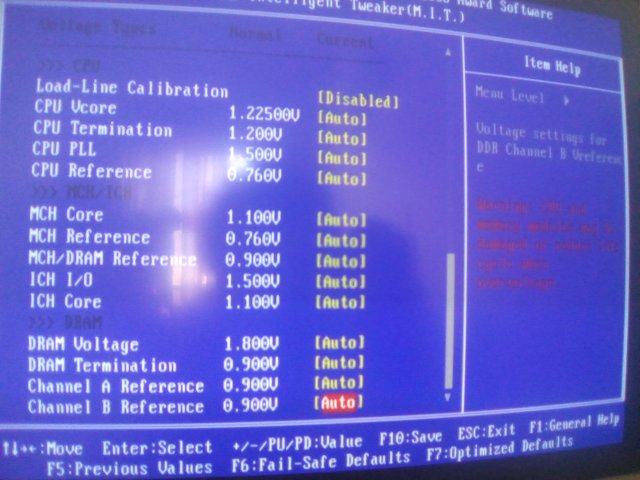Click the 0.760V CPU Reference value
Viewport: 640px width, 480px height.
(254, 176)
